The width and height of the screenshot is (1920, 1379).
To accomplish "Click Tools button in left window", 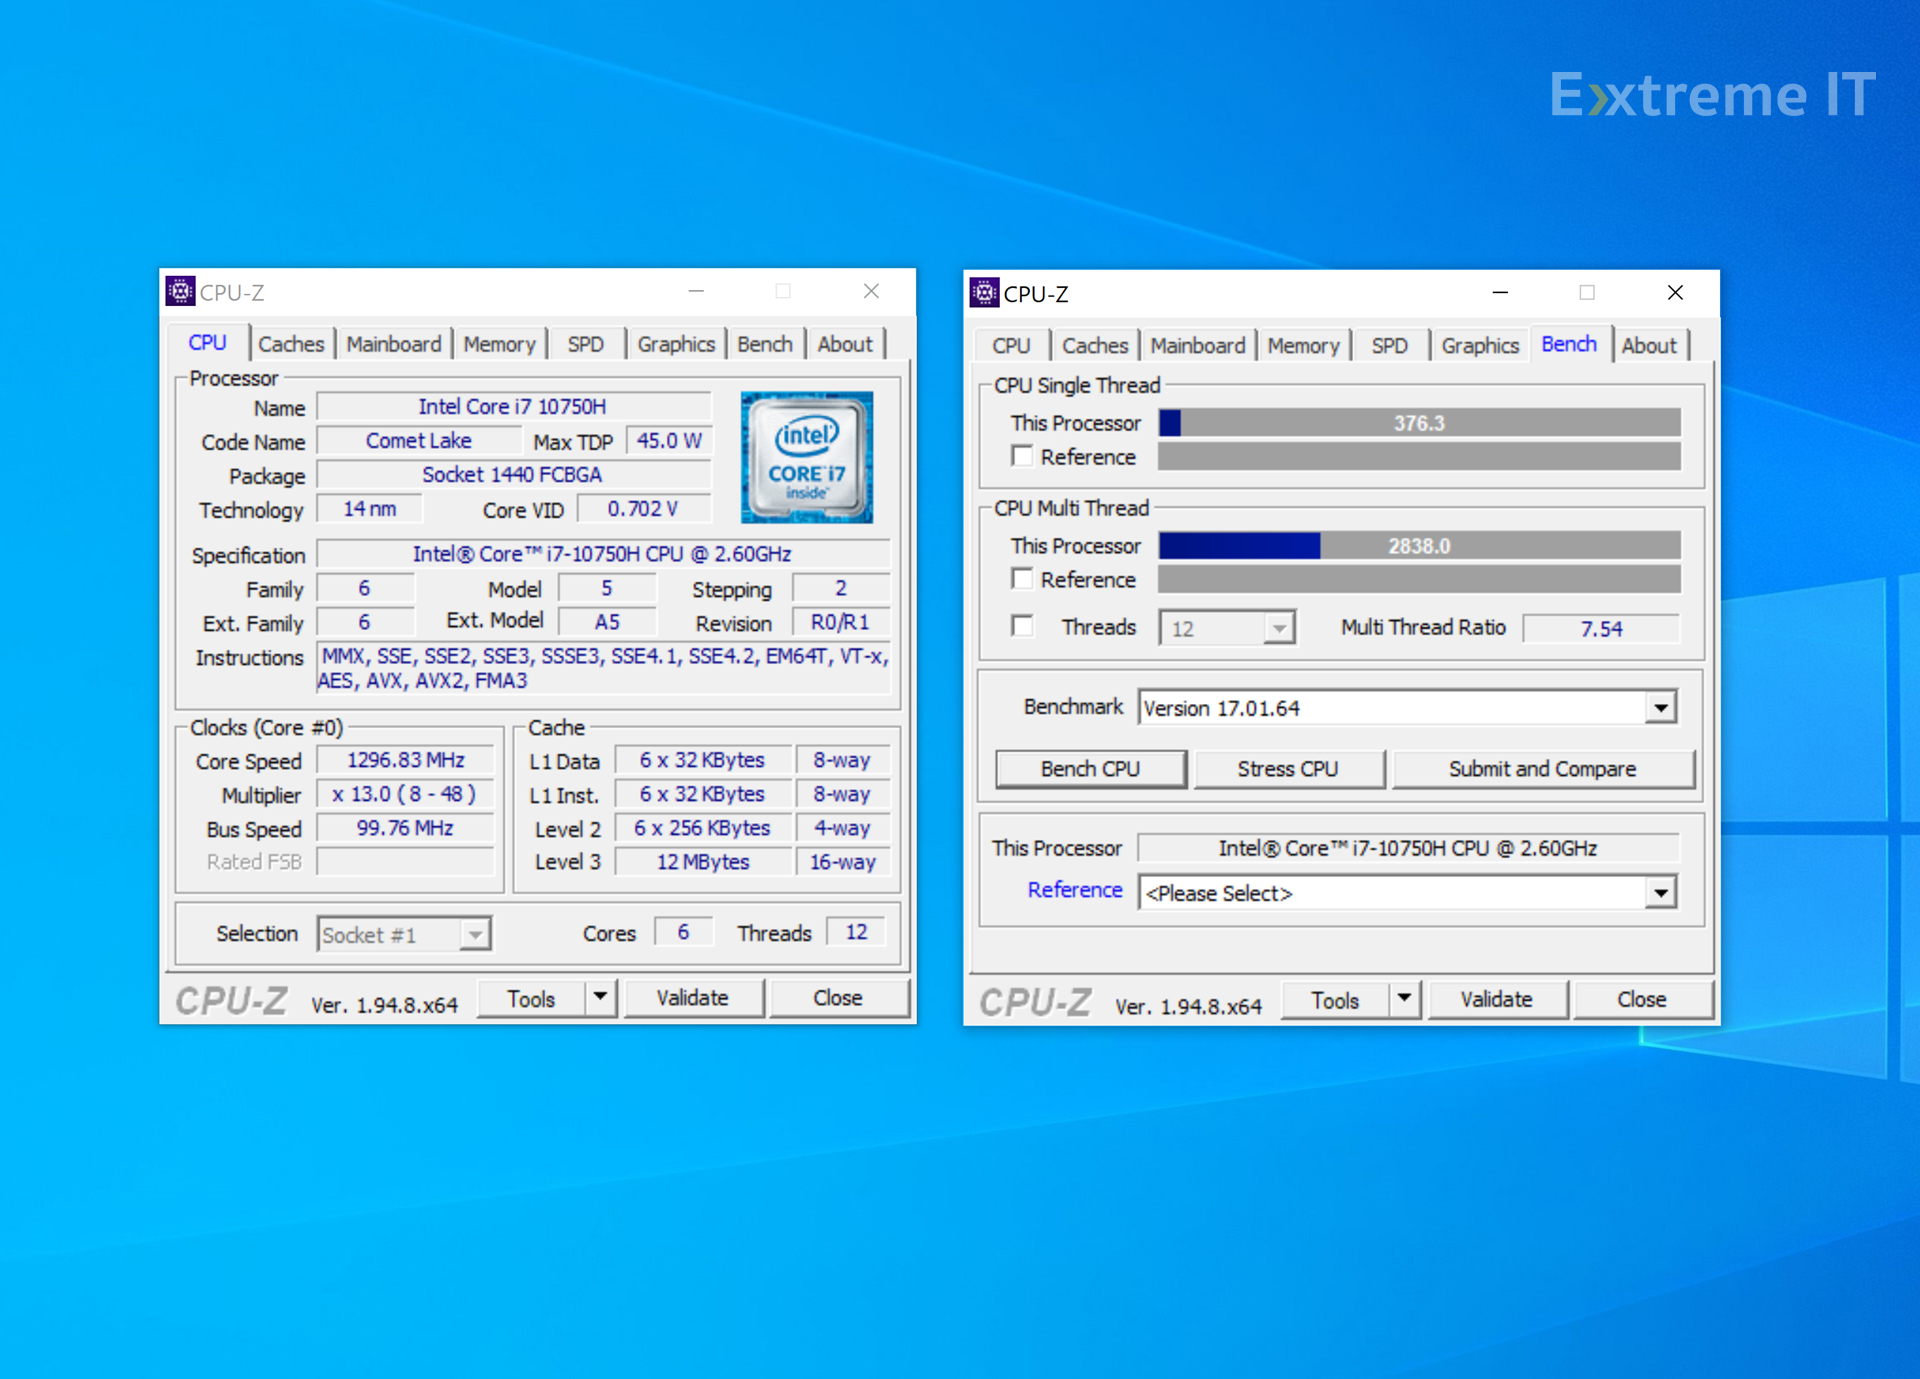I will 531,998.
